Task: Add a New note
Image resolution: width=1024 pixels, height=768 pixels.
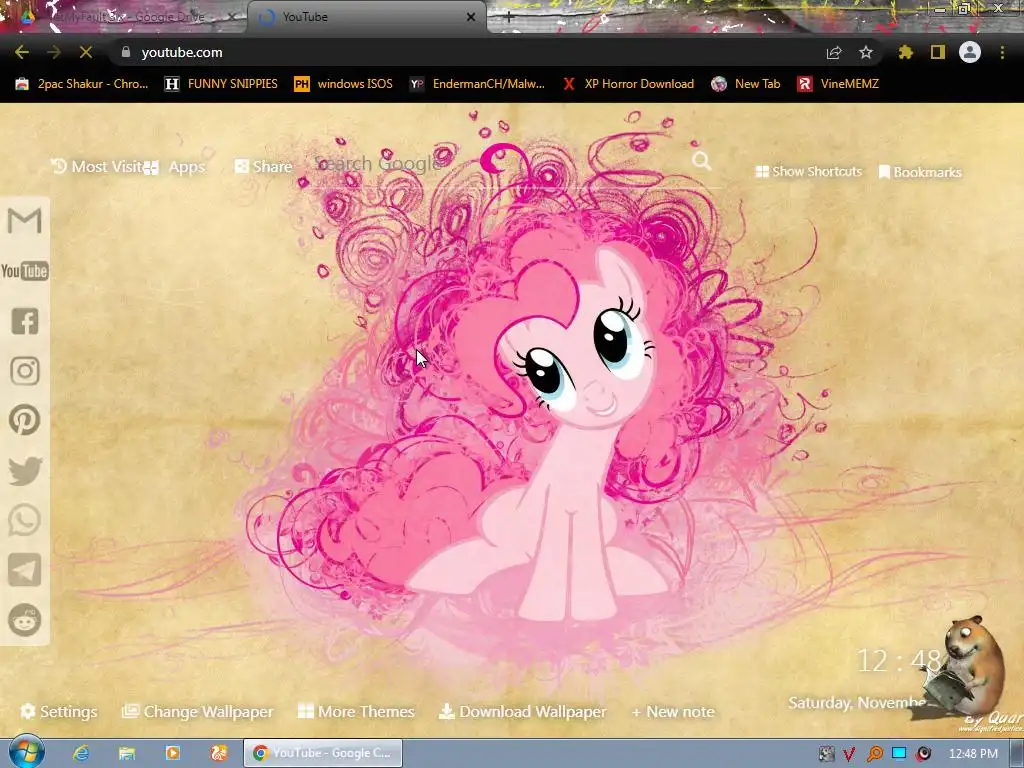Action: (673, 711)
